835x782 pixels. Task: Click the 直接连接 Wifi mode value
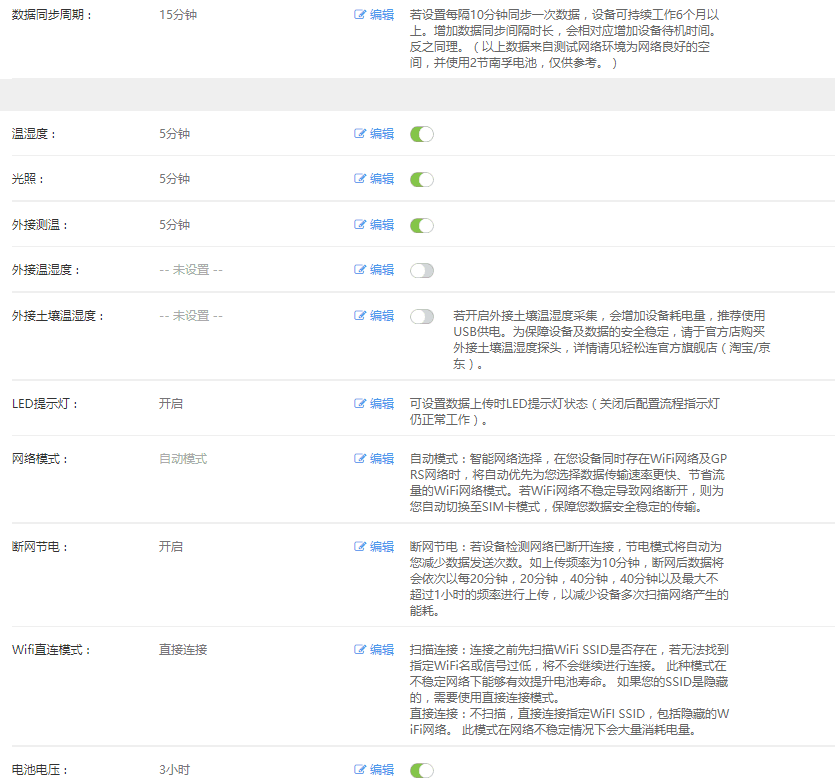pyautogui.click(x=183, y=650)
